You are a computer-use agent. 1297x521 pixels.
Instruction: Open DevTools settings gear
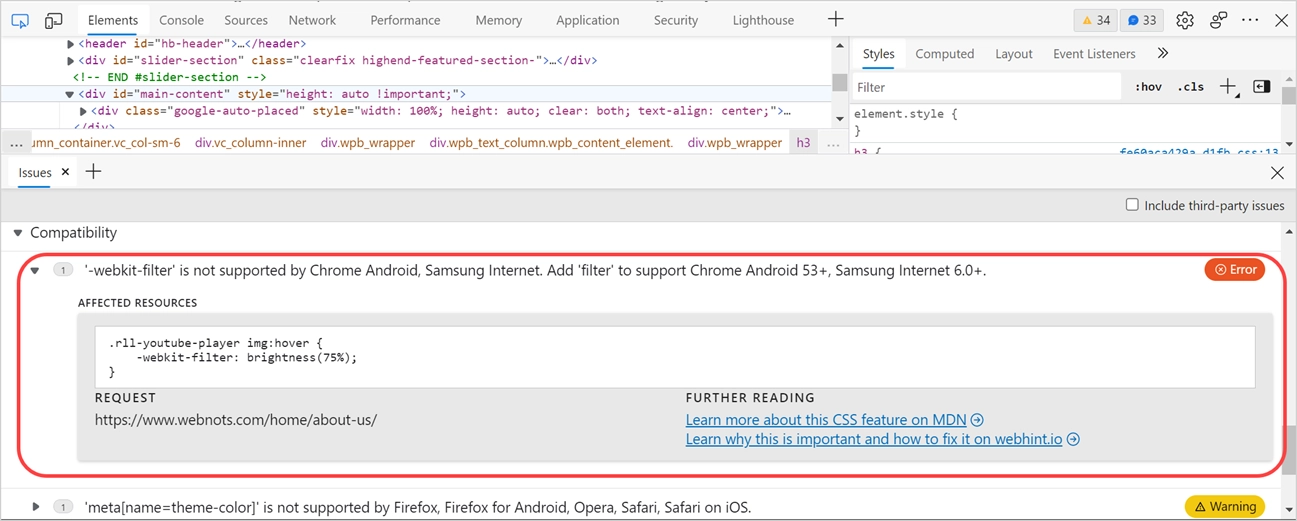point(1185,20)
